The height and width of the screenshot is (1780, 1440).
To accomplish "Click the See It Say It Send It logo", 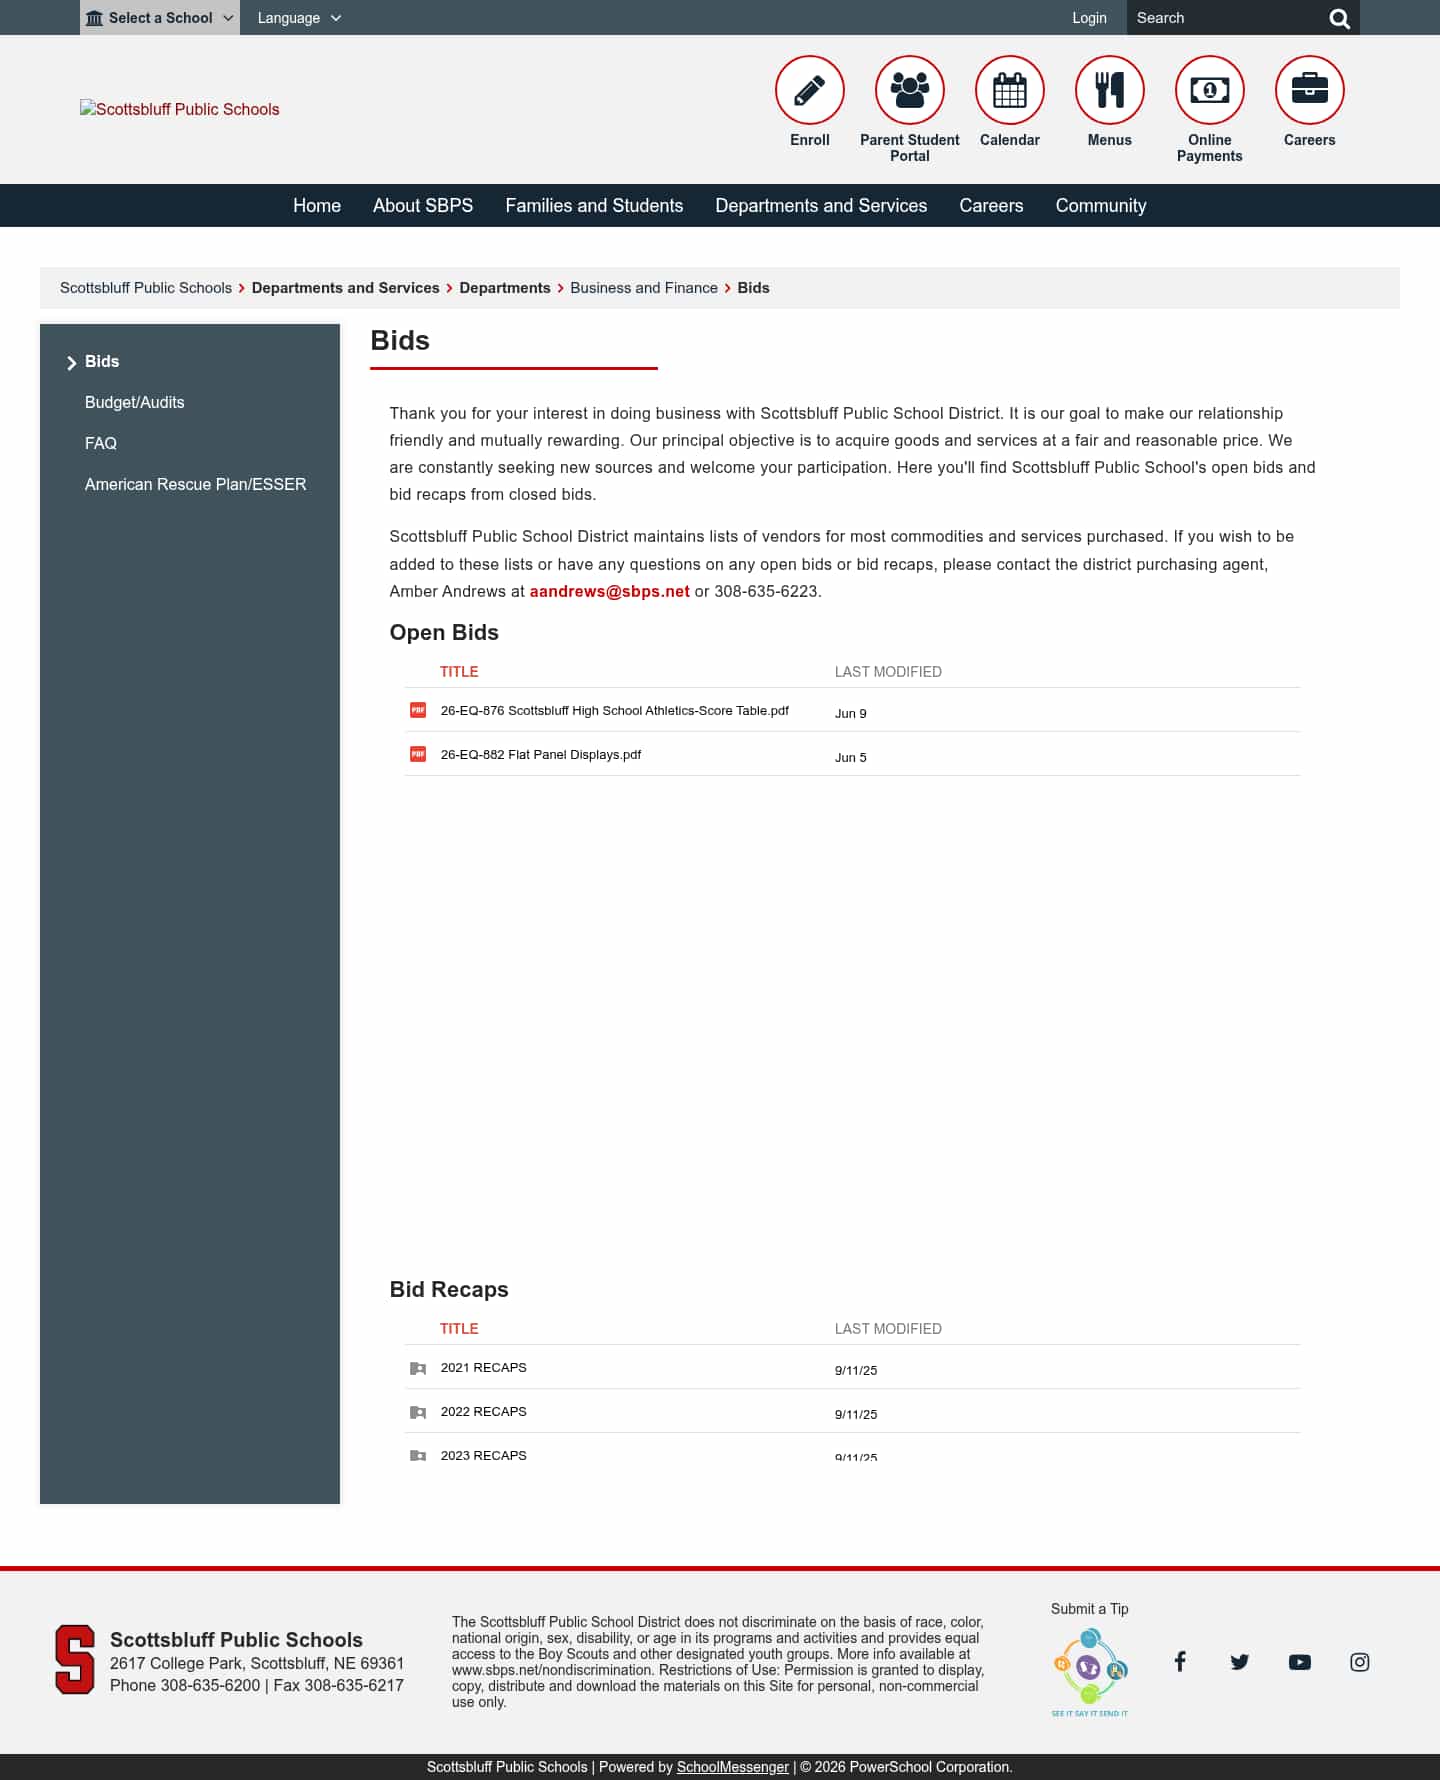I will pyautogui.click(x=1090, y=1672).
